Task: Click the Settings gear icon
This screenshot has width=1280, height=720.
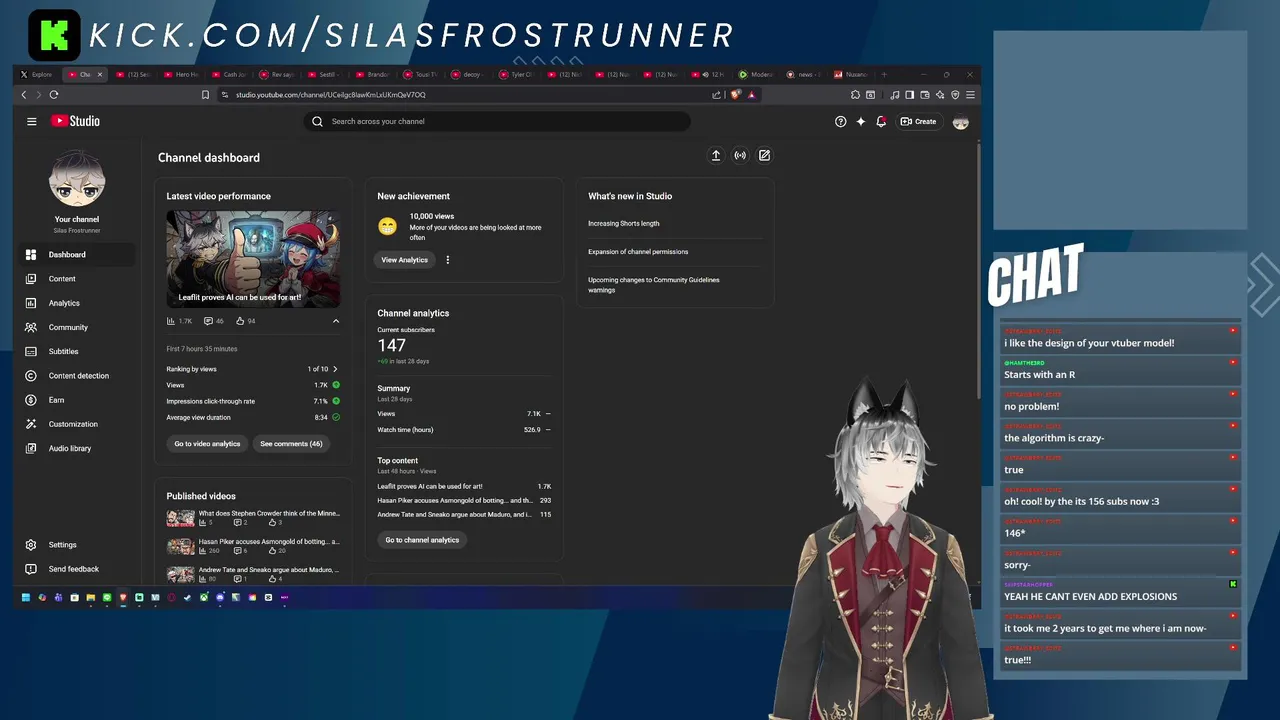Action: click(x=31, y=545)
